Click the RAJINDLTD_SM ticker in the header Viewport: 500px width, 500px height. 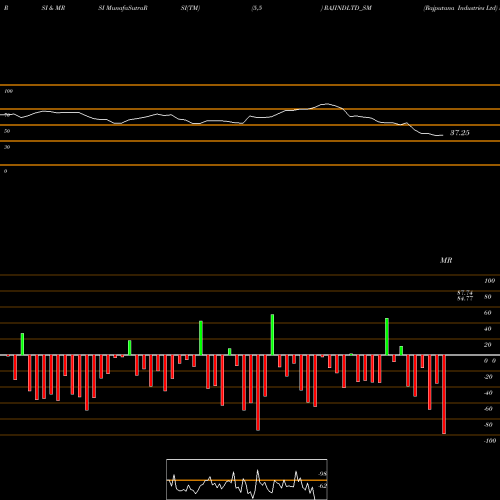pyautogui.click(x=347, y=8)
